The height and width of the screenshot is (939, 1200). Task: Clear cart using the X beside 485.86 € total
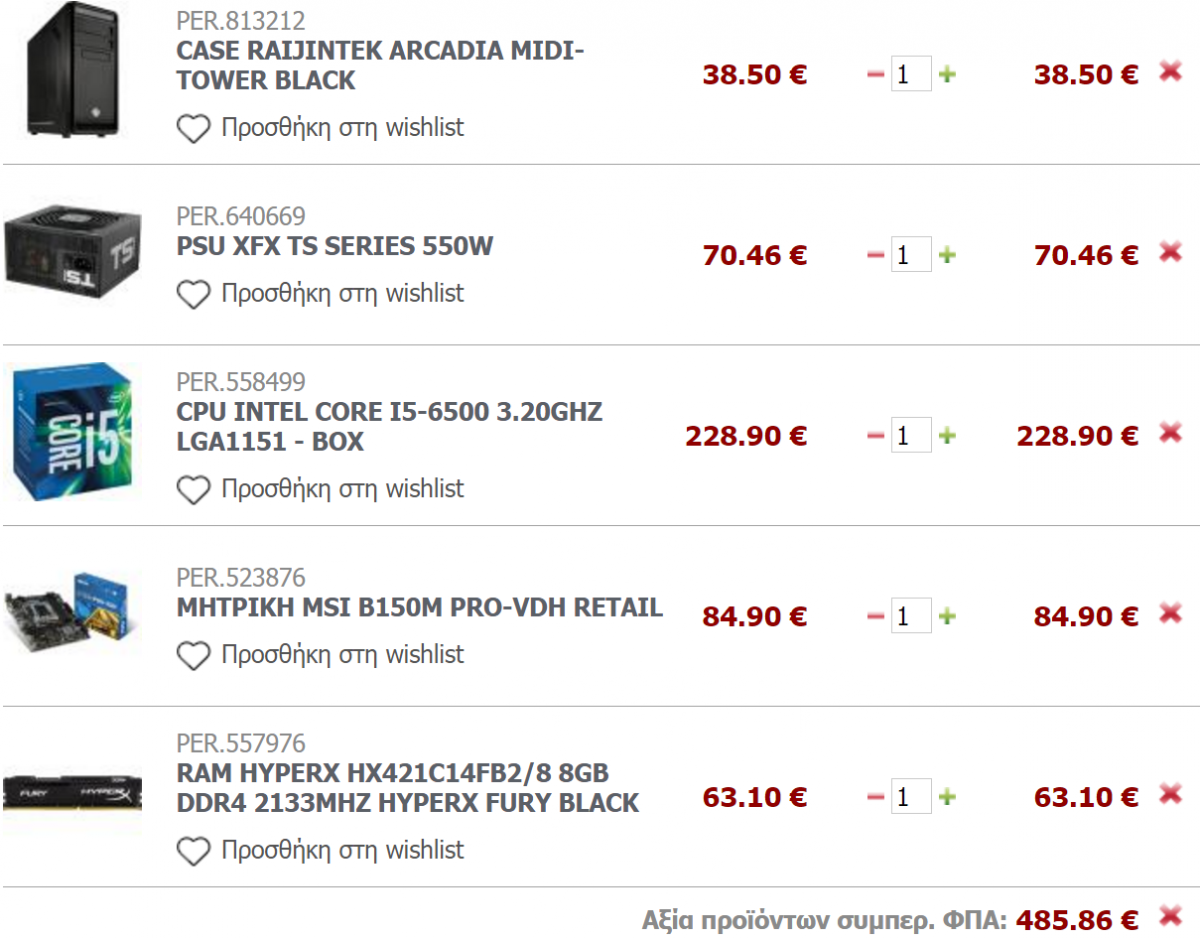point(1170,915)
